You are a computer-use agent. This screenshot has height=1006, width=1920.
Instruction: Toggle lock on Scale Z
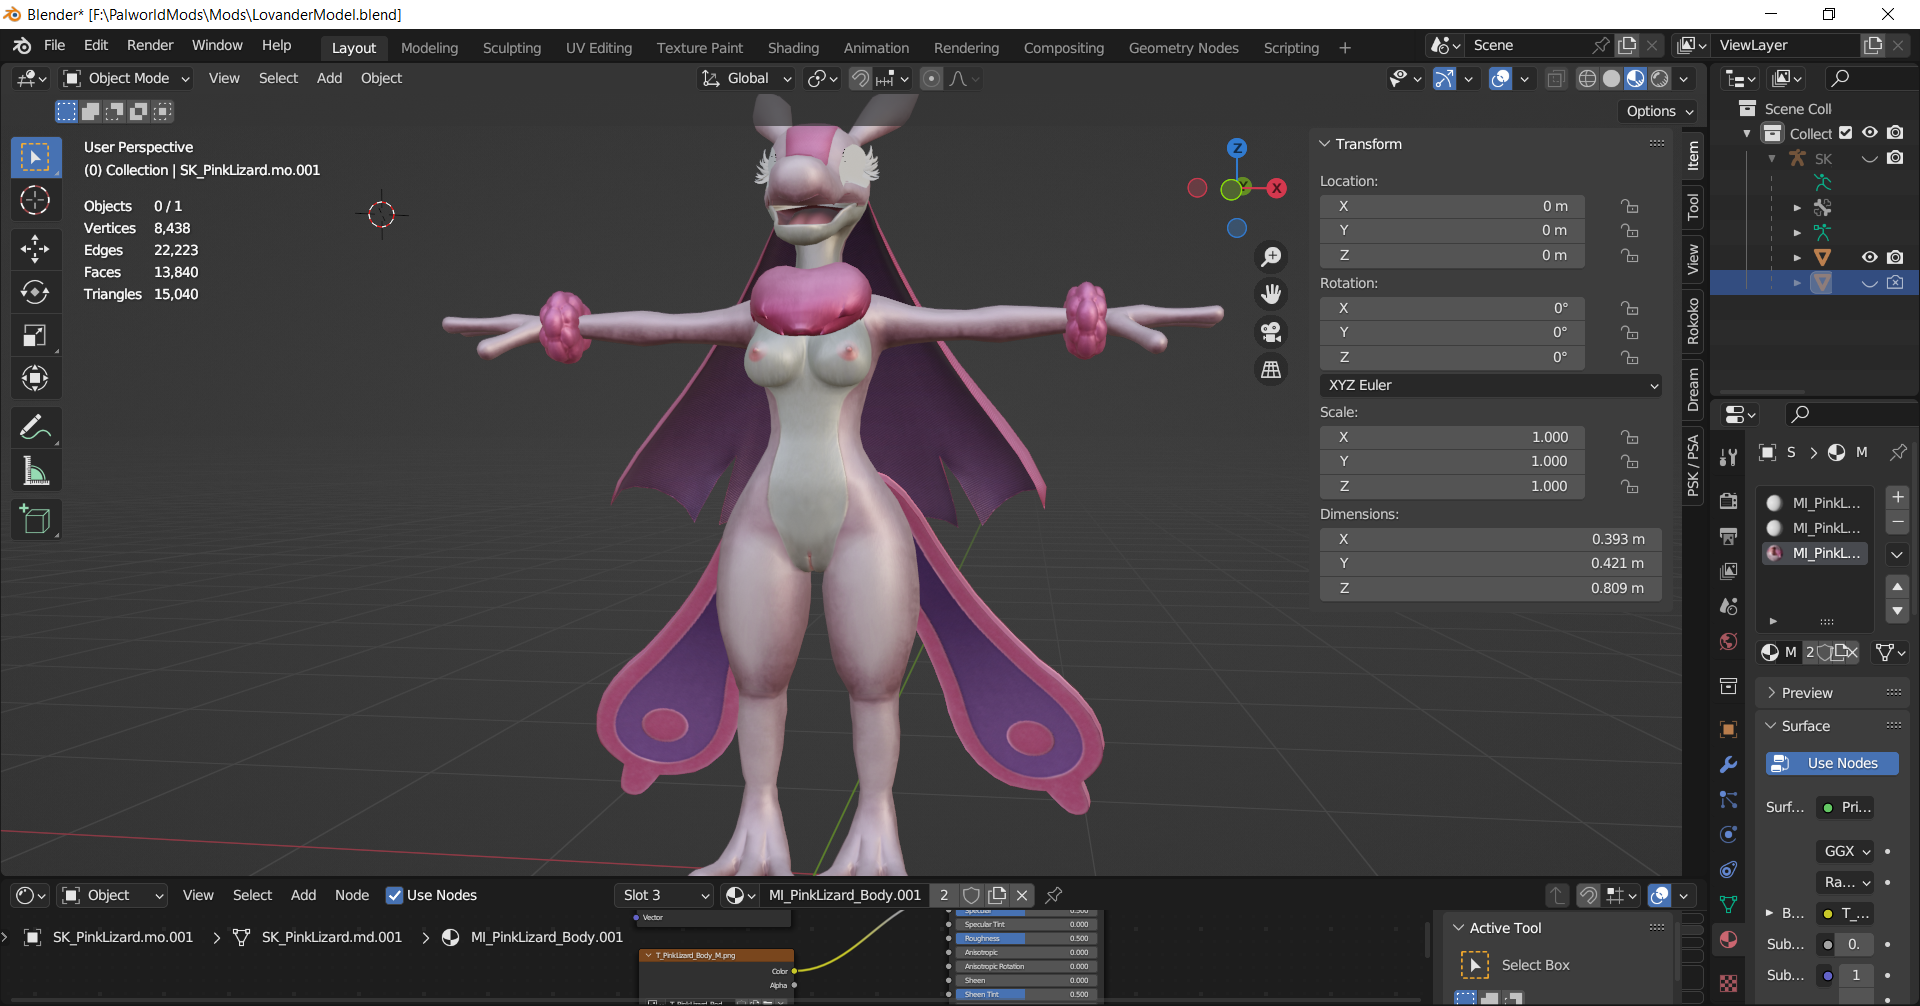(x=1630, y=486)
